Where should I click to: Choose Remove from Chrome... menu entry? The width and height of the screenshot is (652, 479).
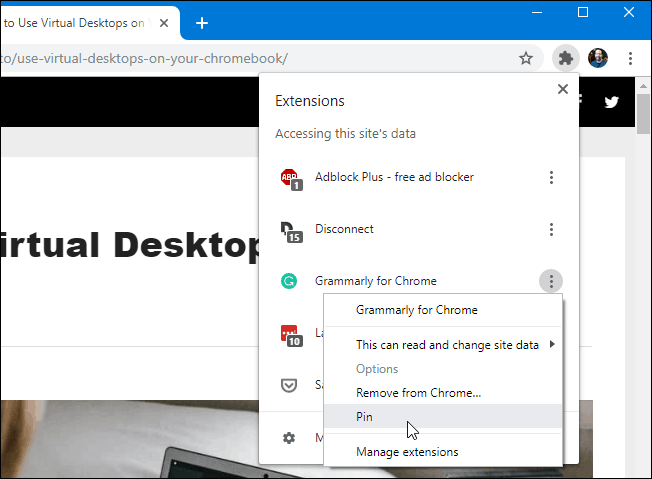443,393
